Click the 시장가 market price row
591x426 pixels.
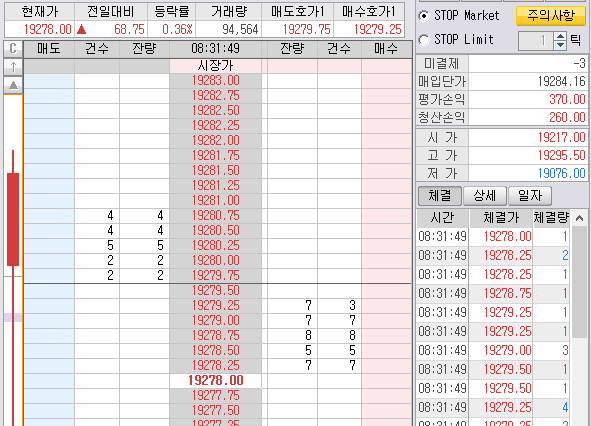[x=215, y=66]
